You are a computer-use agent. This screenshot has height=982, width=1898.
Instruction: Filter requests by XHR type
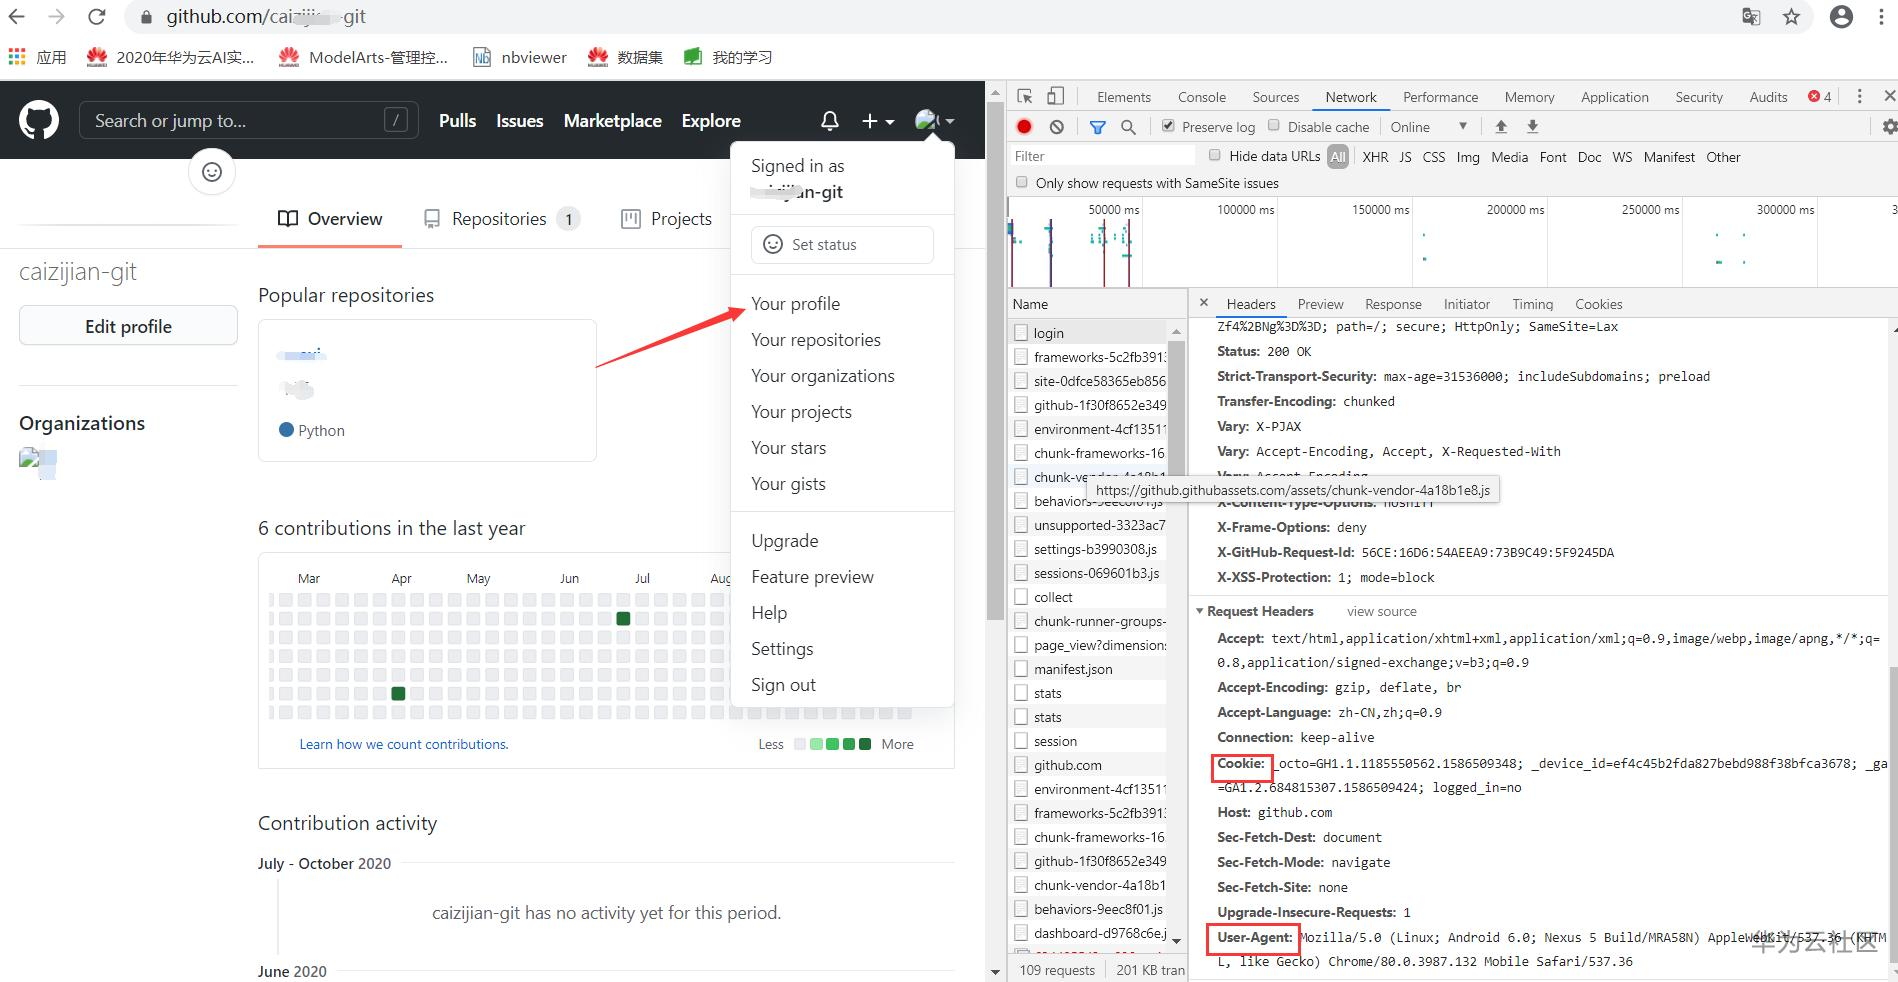(x=1375, y=157)
